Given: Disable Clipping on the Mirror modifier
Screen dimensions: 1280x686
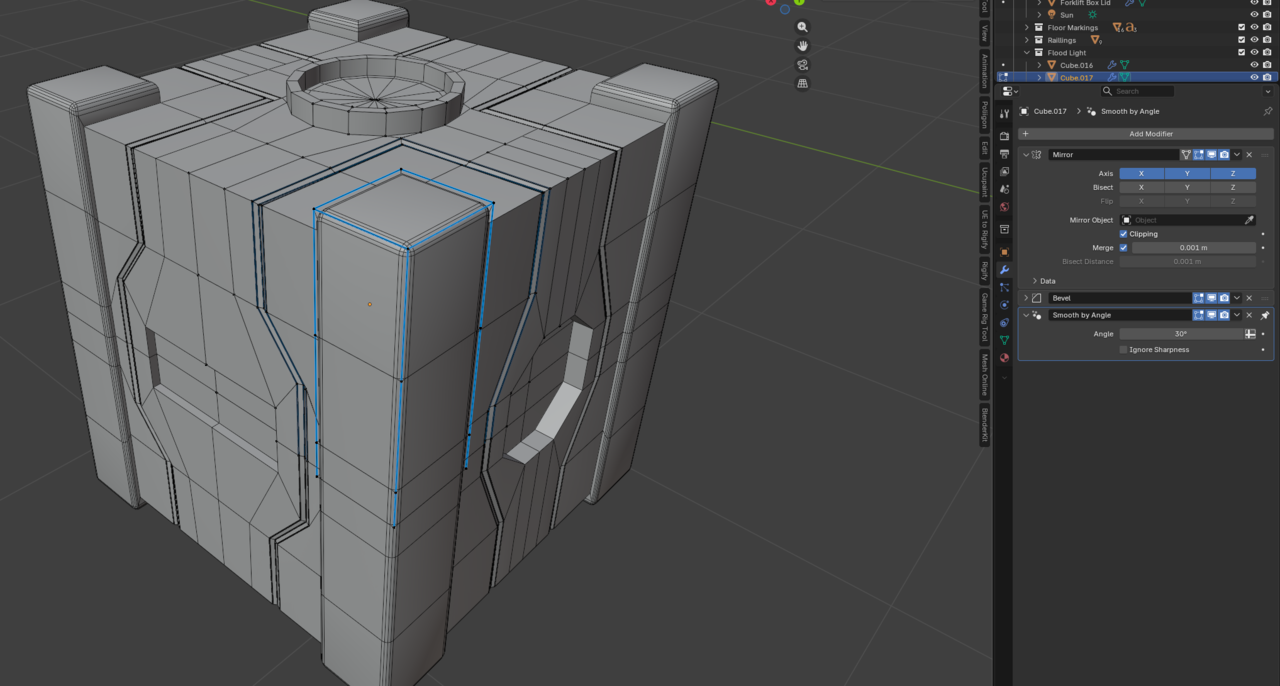Looking at the screenshot, I should (1123, 234).
